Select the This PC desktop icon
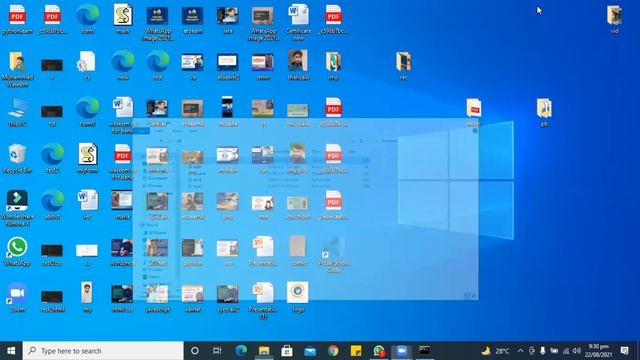 pos(17,112)
